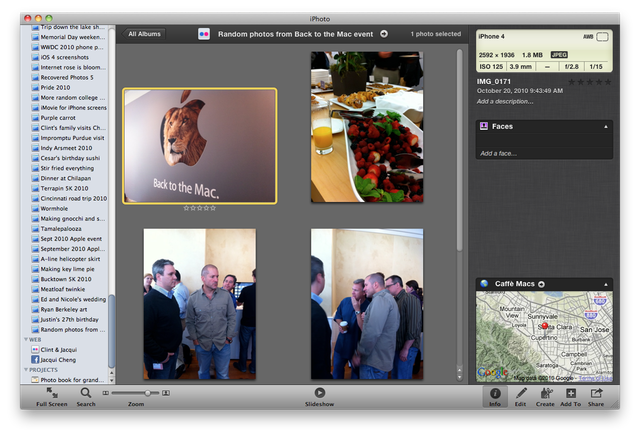
Task: Collapse the Caffè Macs map panel
Action: (606, 284)
